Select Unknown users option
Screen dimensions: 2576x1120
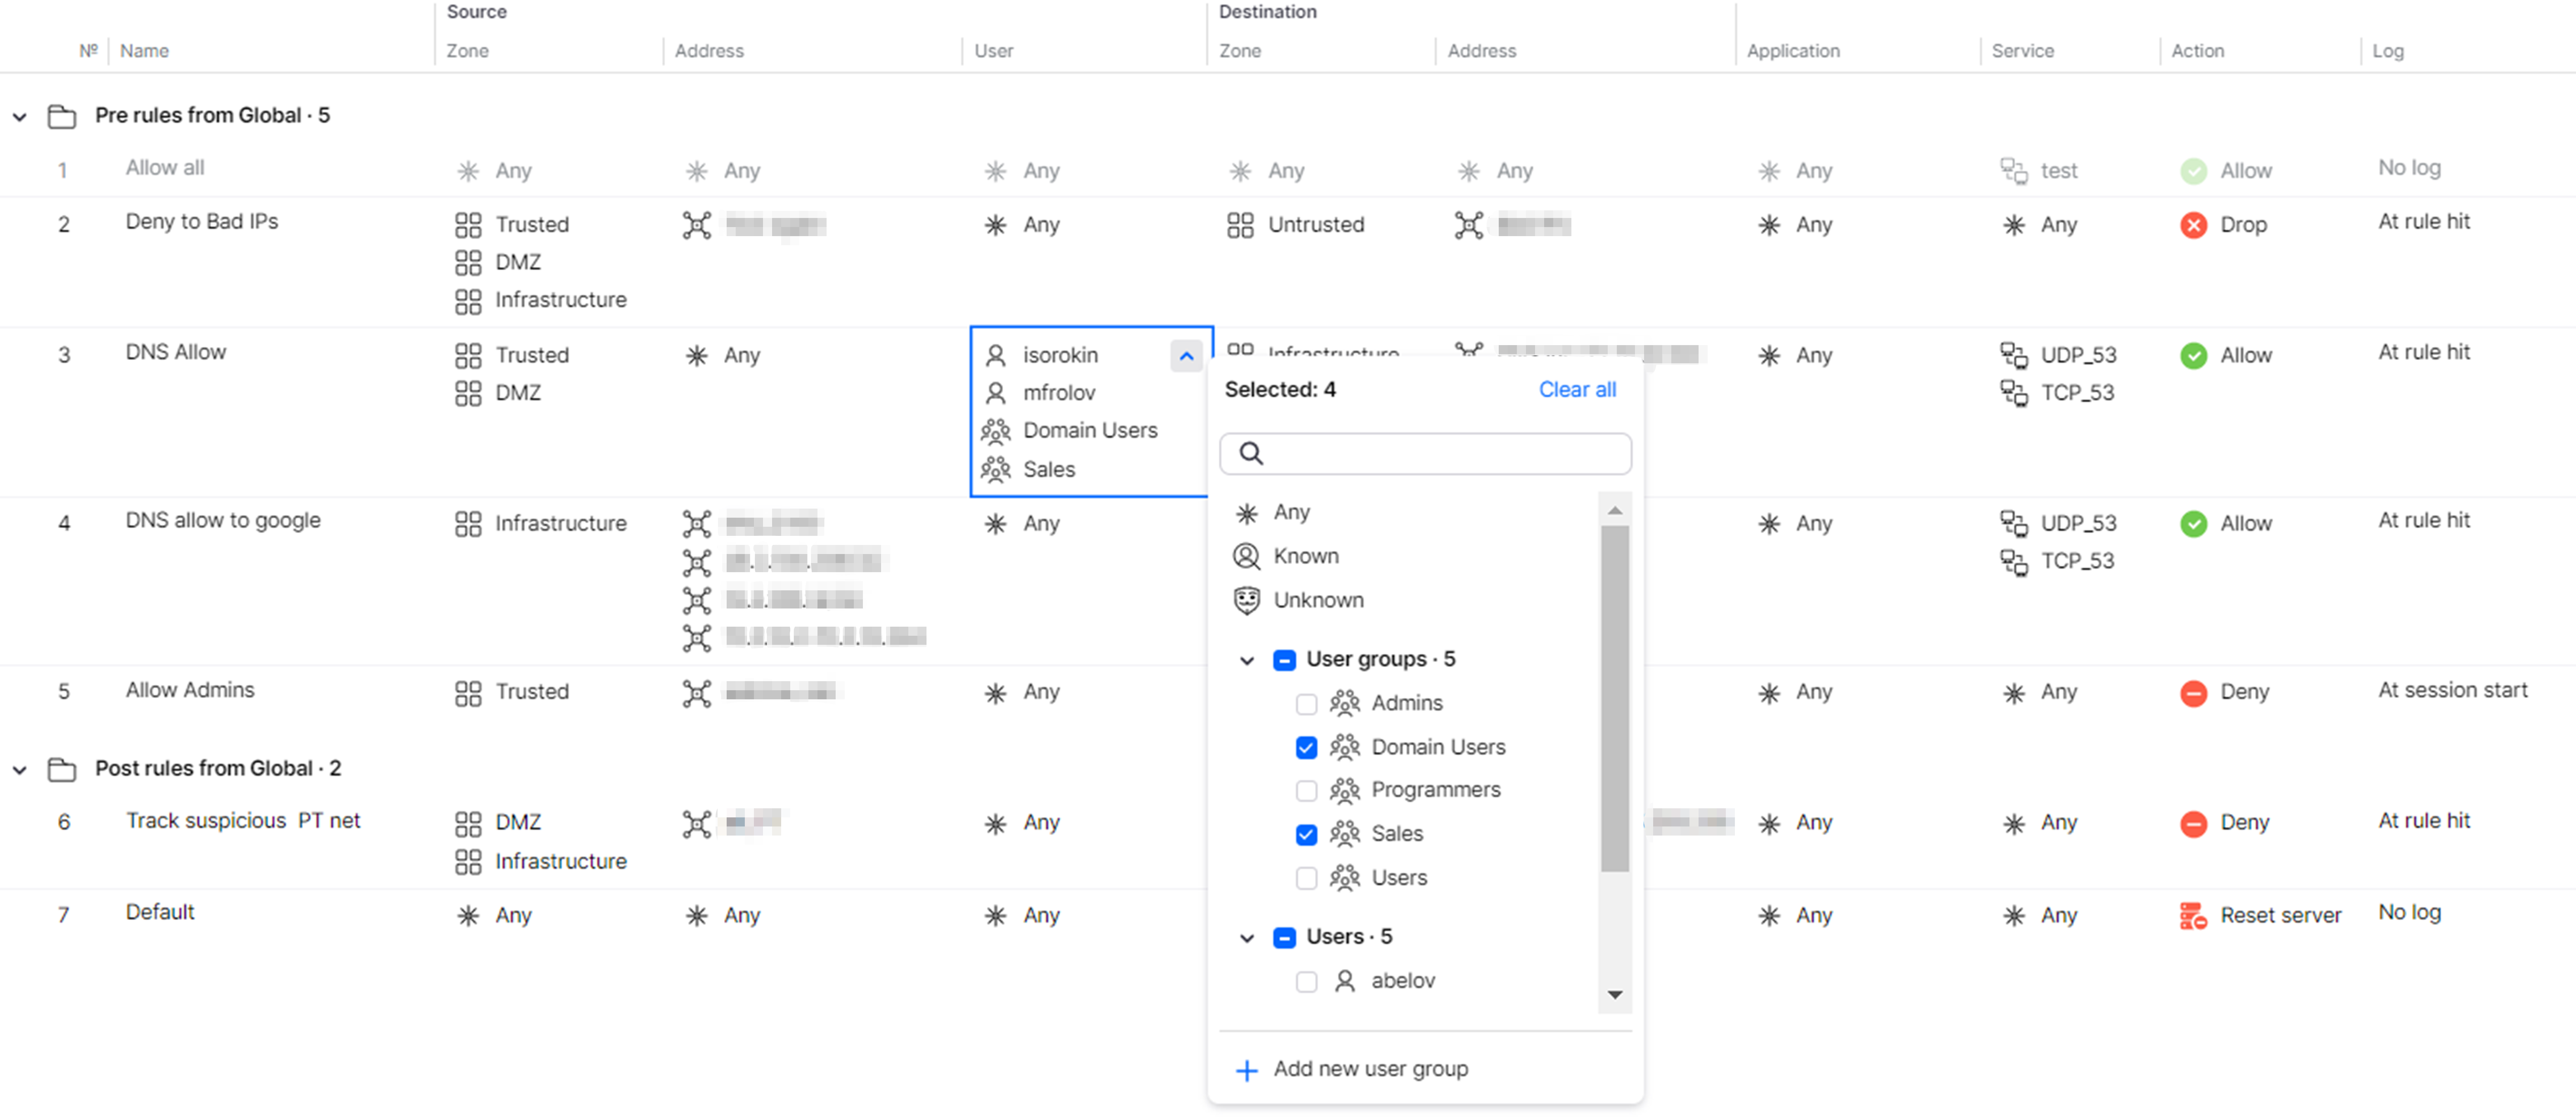point(1318,600)
